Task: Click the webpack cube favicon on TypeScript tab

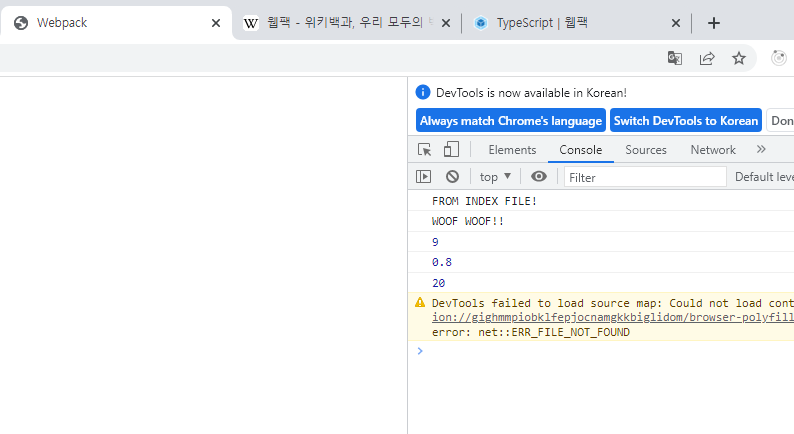Action: tap(481, 23)
